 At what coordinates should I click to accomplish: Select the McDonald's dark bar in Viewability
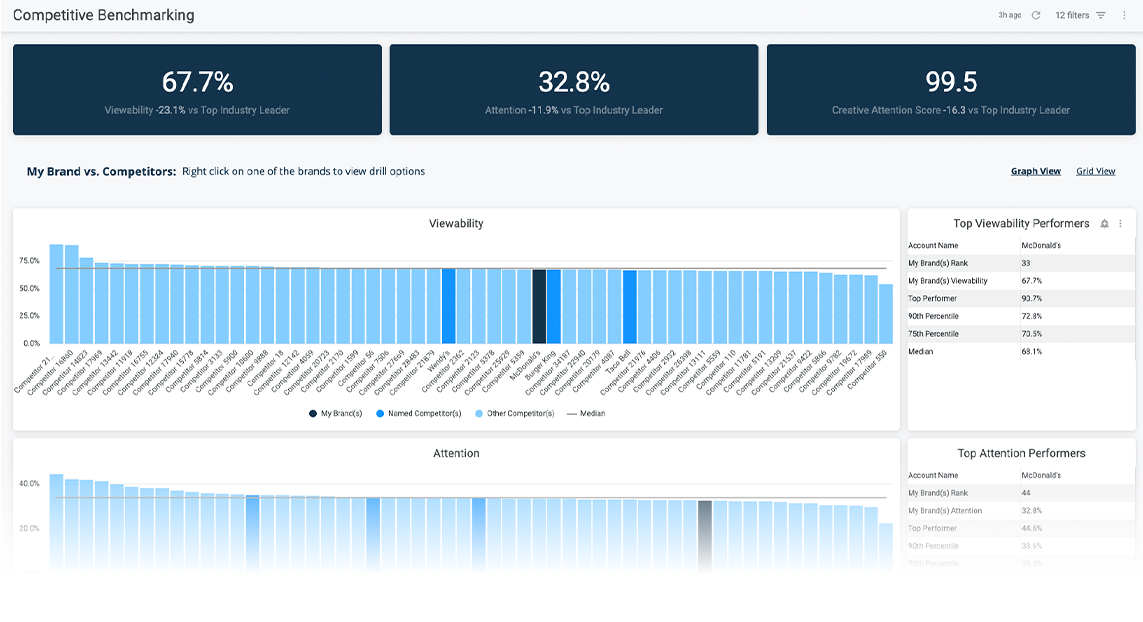pos(539,306)
